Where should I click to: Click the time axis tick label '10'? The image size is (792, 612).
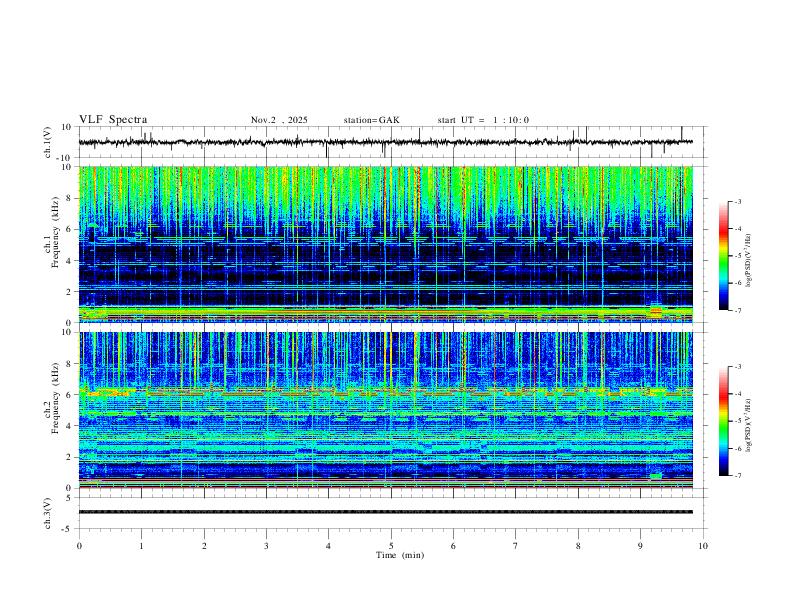pyautogui.click(x=703, y=546)
